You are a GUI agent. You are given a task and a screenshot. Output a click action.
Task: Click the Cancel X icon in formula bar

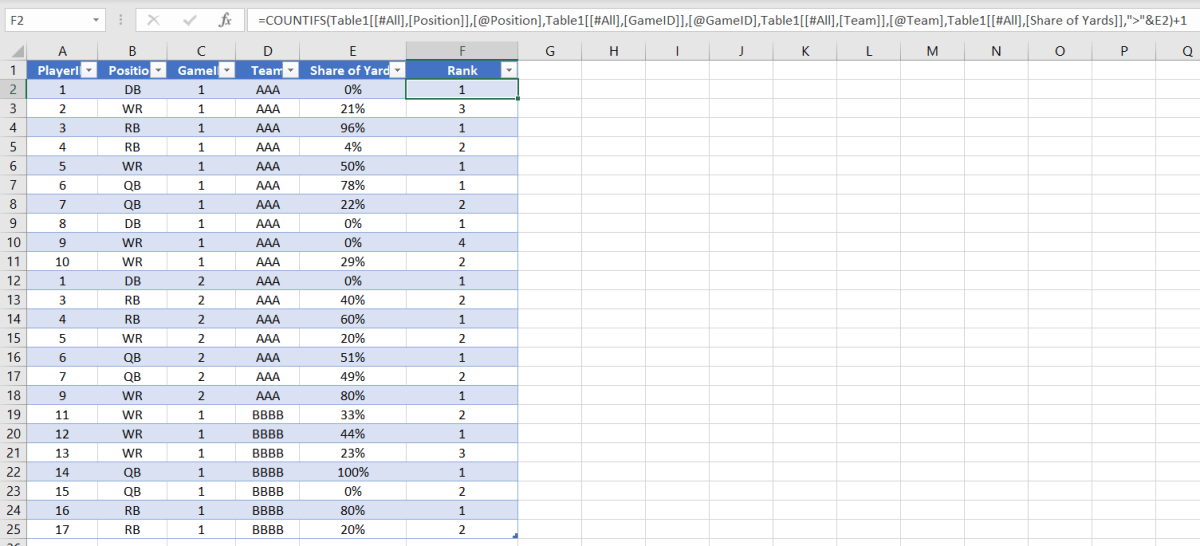(x=153, y=20)
